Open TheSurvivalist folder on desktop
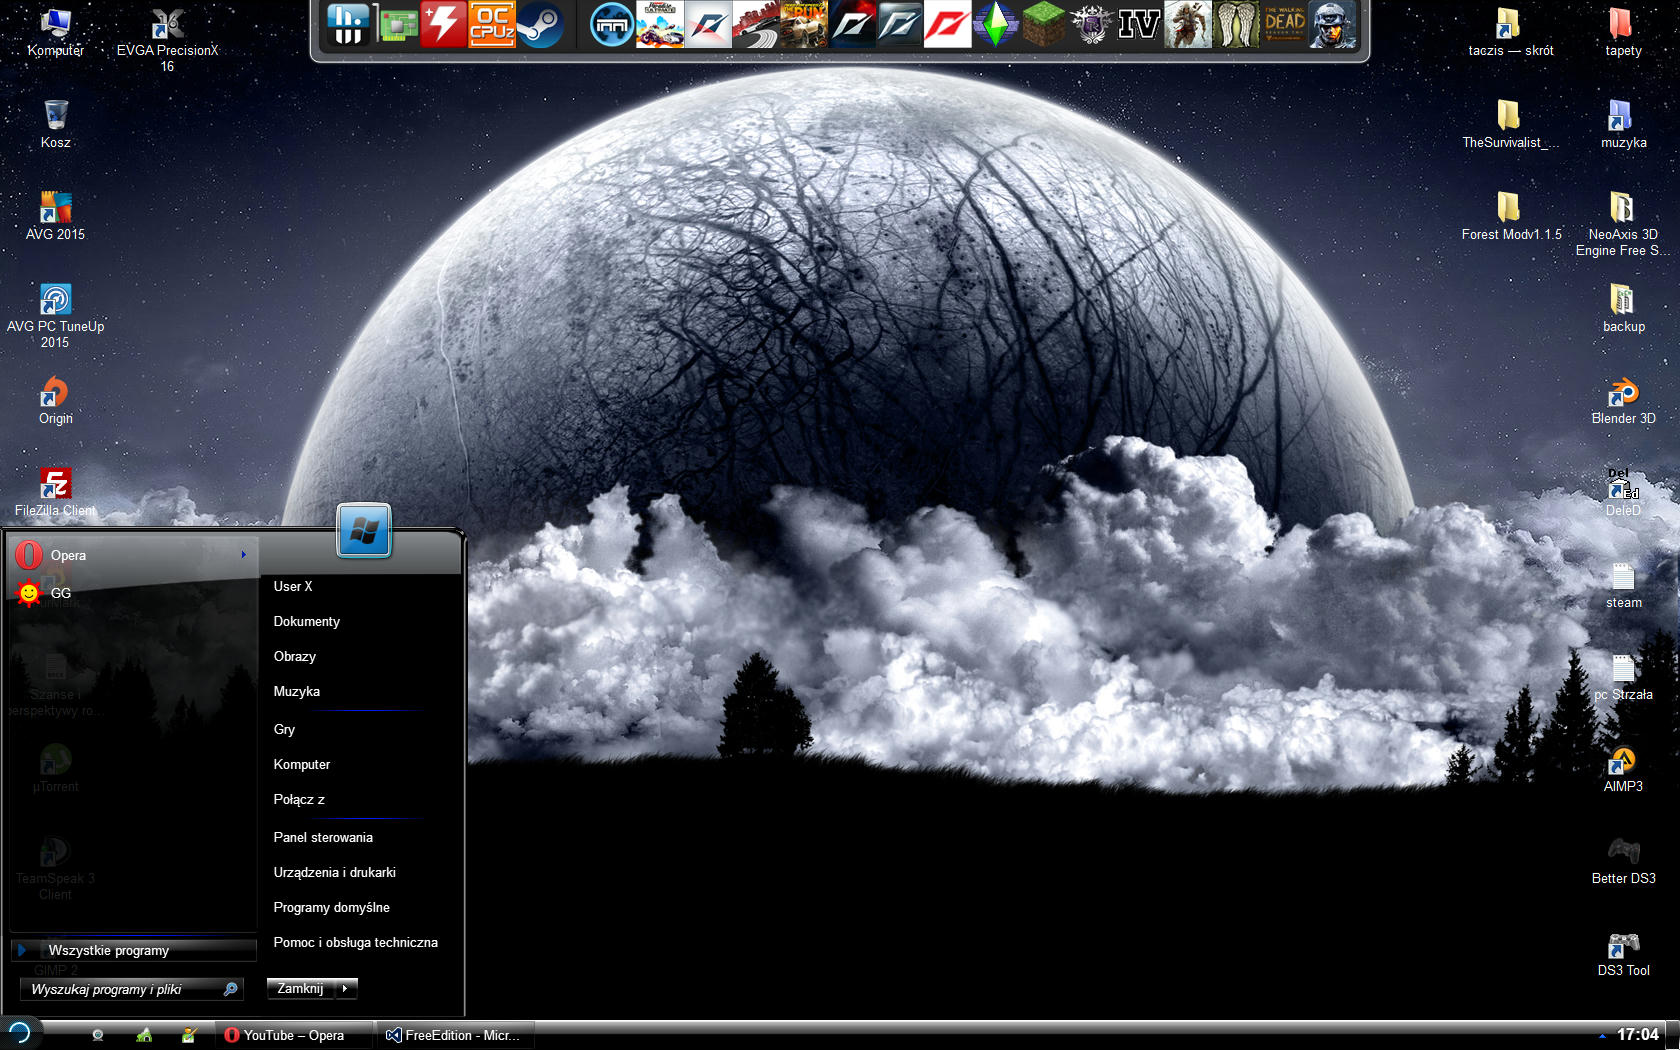 (1511, 124)
